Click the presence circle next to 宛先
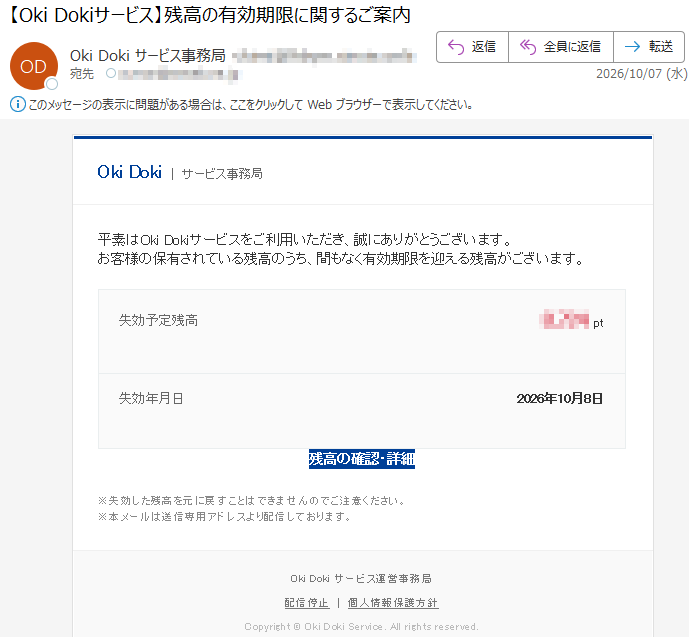This screenshot has height=637, width=689. [x=111, y=73]
